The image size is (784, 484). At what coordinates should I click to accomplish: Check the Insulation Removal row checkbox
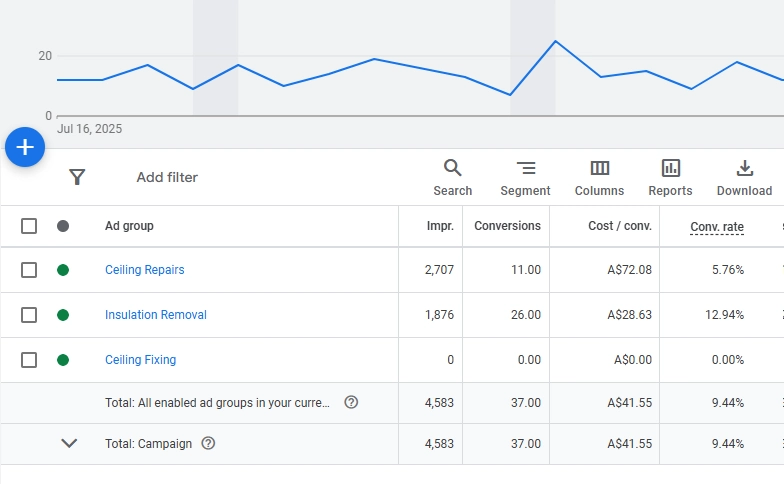pyautogui.click(x=29, y=315)
